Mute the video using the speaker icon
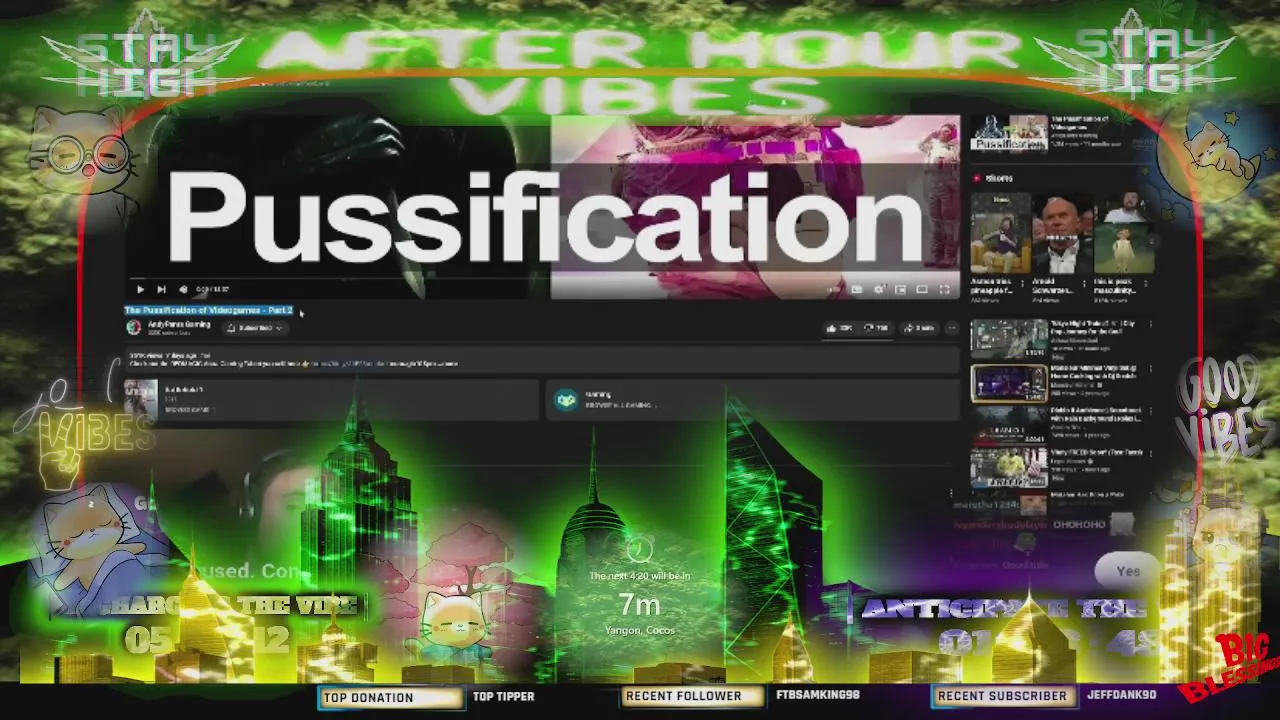This screenshot has width=1280, height=720. (183, 289)
